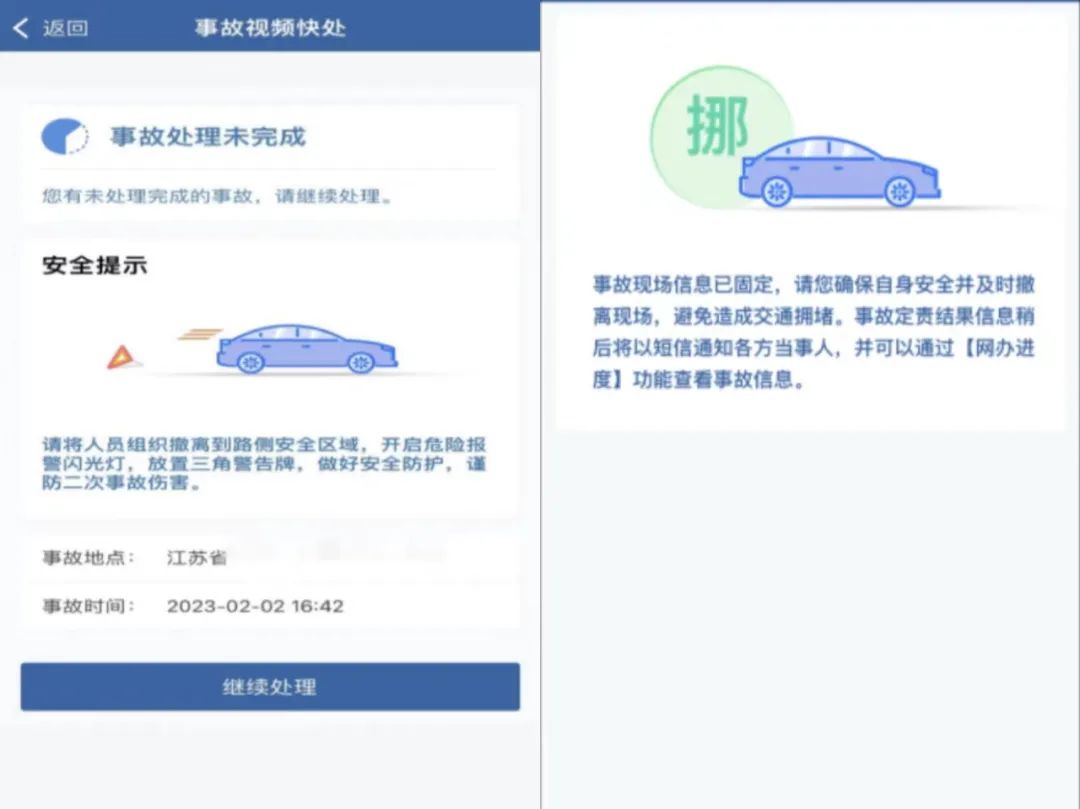Click the blue car beside 挪 circle
This screenshot has width=1080, height=809.
pyautogui.click(x=839, y=171)
